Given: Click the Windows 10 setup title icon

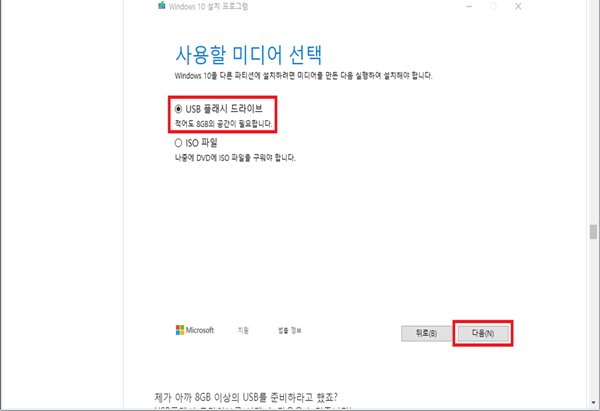Looking at the screenshot, I should [162, 6].
